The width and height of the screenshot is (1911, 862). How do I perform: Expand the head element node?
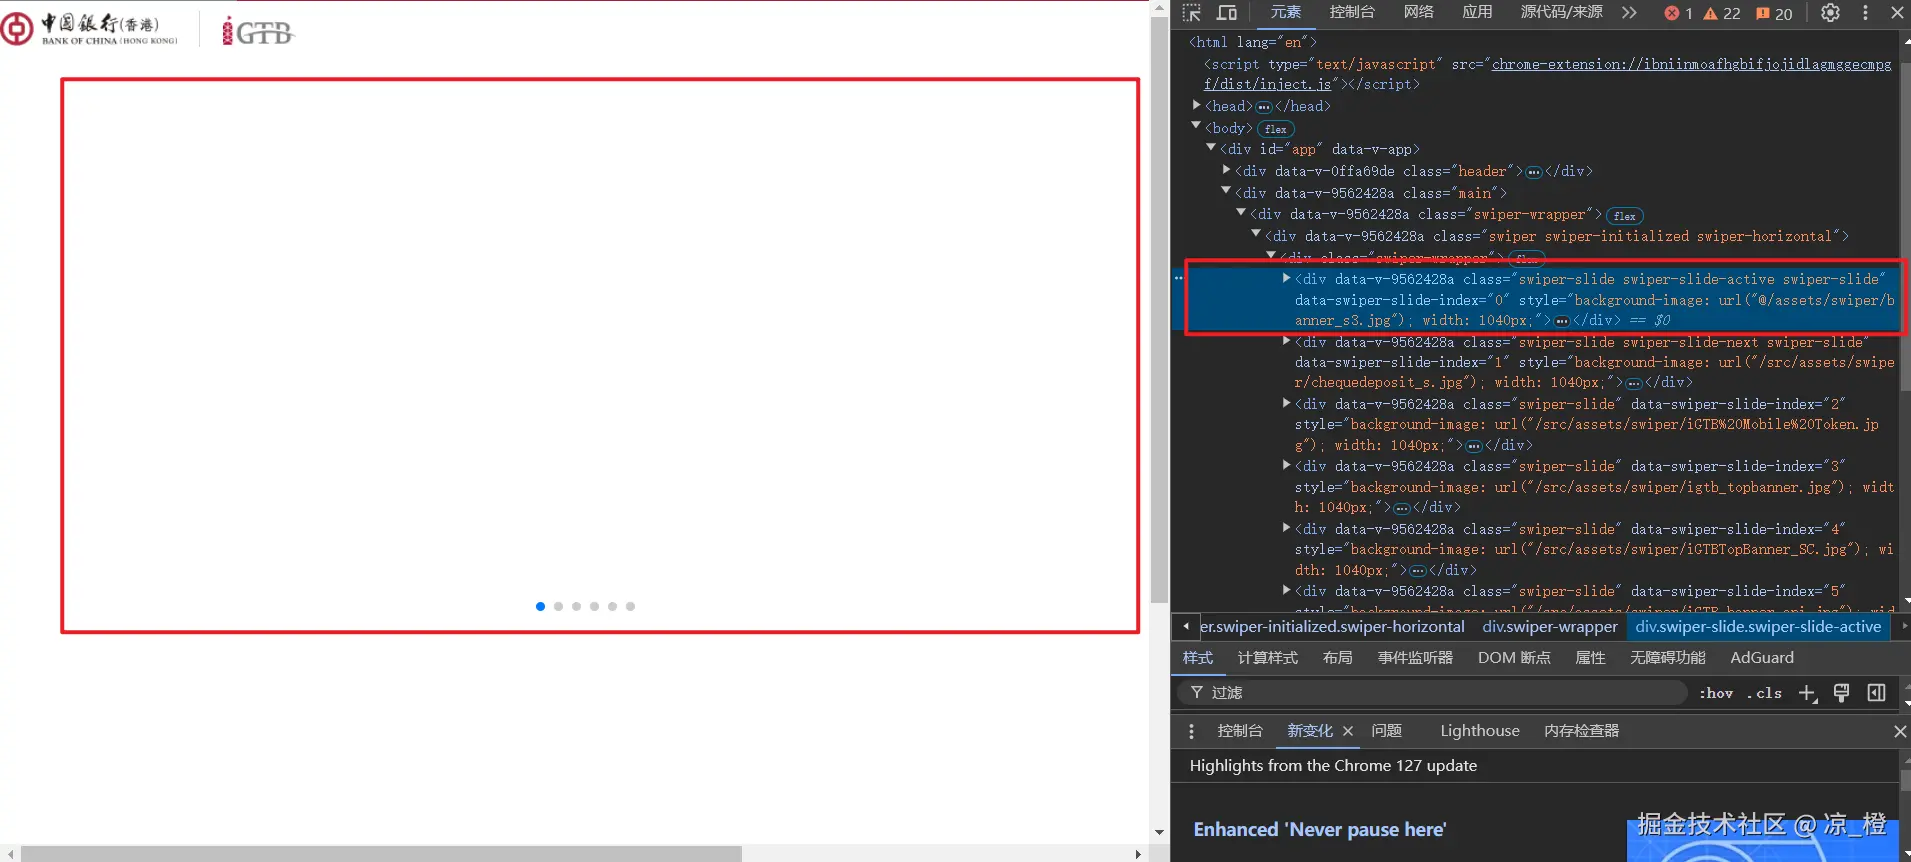1196,105
